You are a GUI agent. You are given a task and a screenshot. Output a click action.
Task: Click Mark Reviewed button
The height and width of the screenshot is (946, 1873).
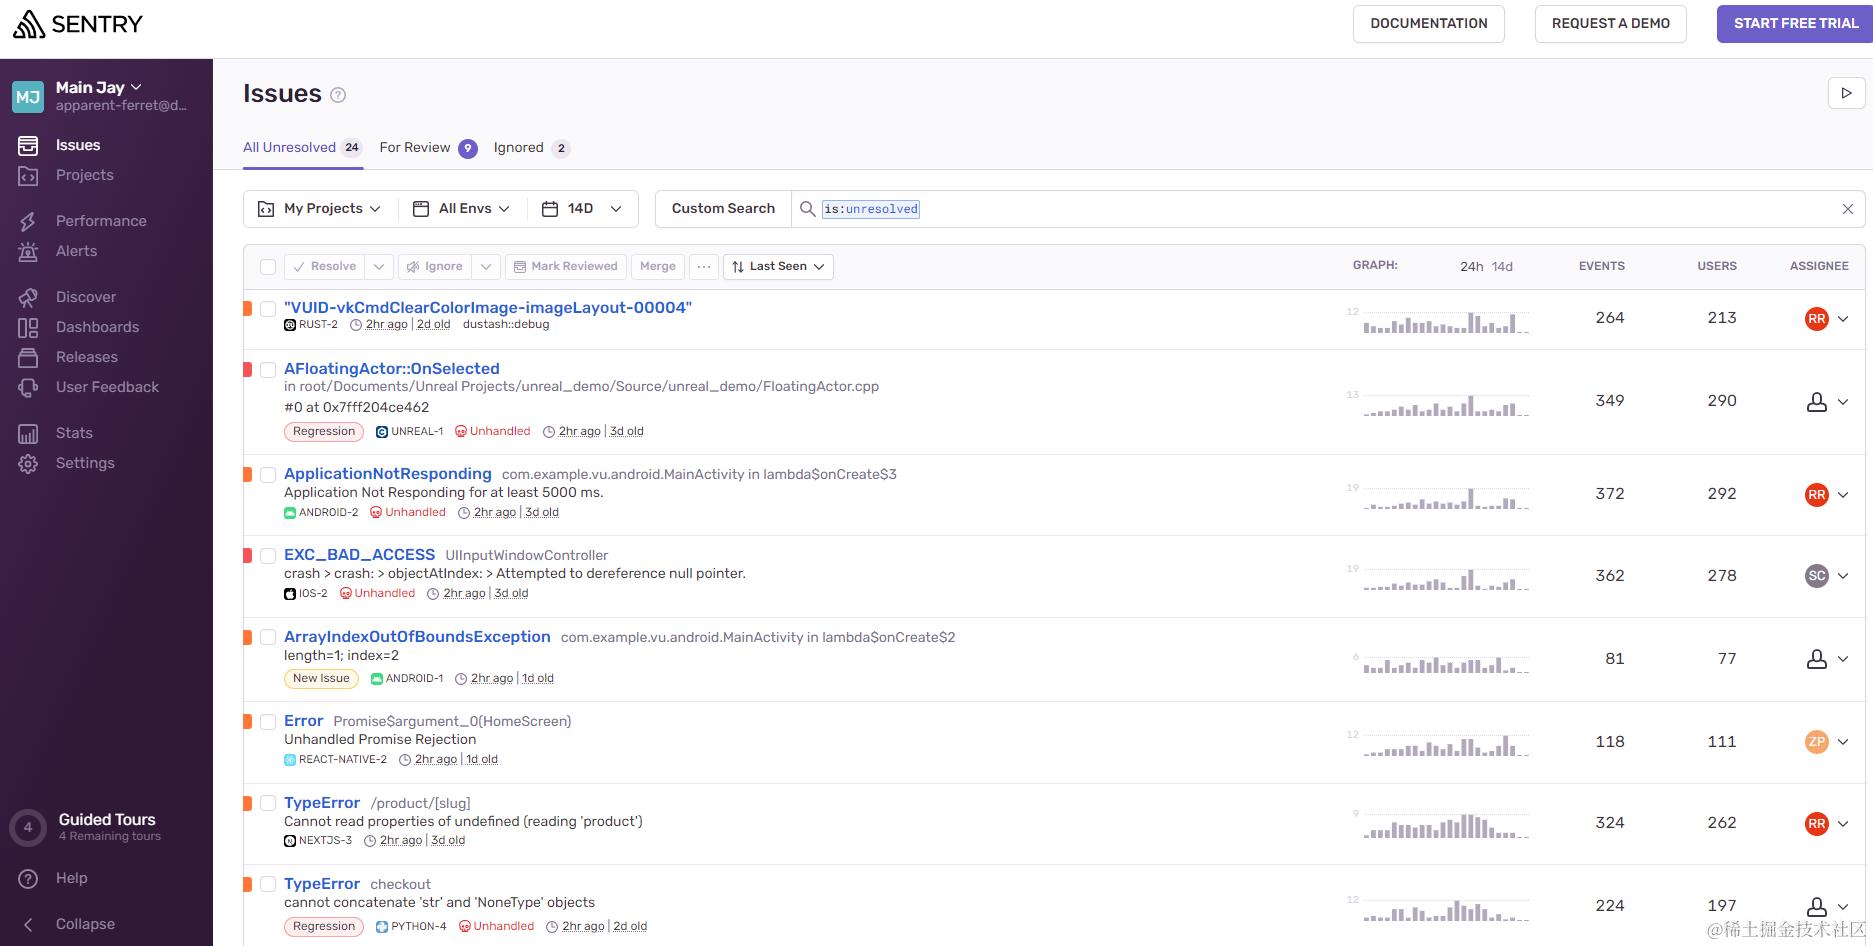pos(566,267)
